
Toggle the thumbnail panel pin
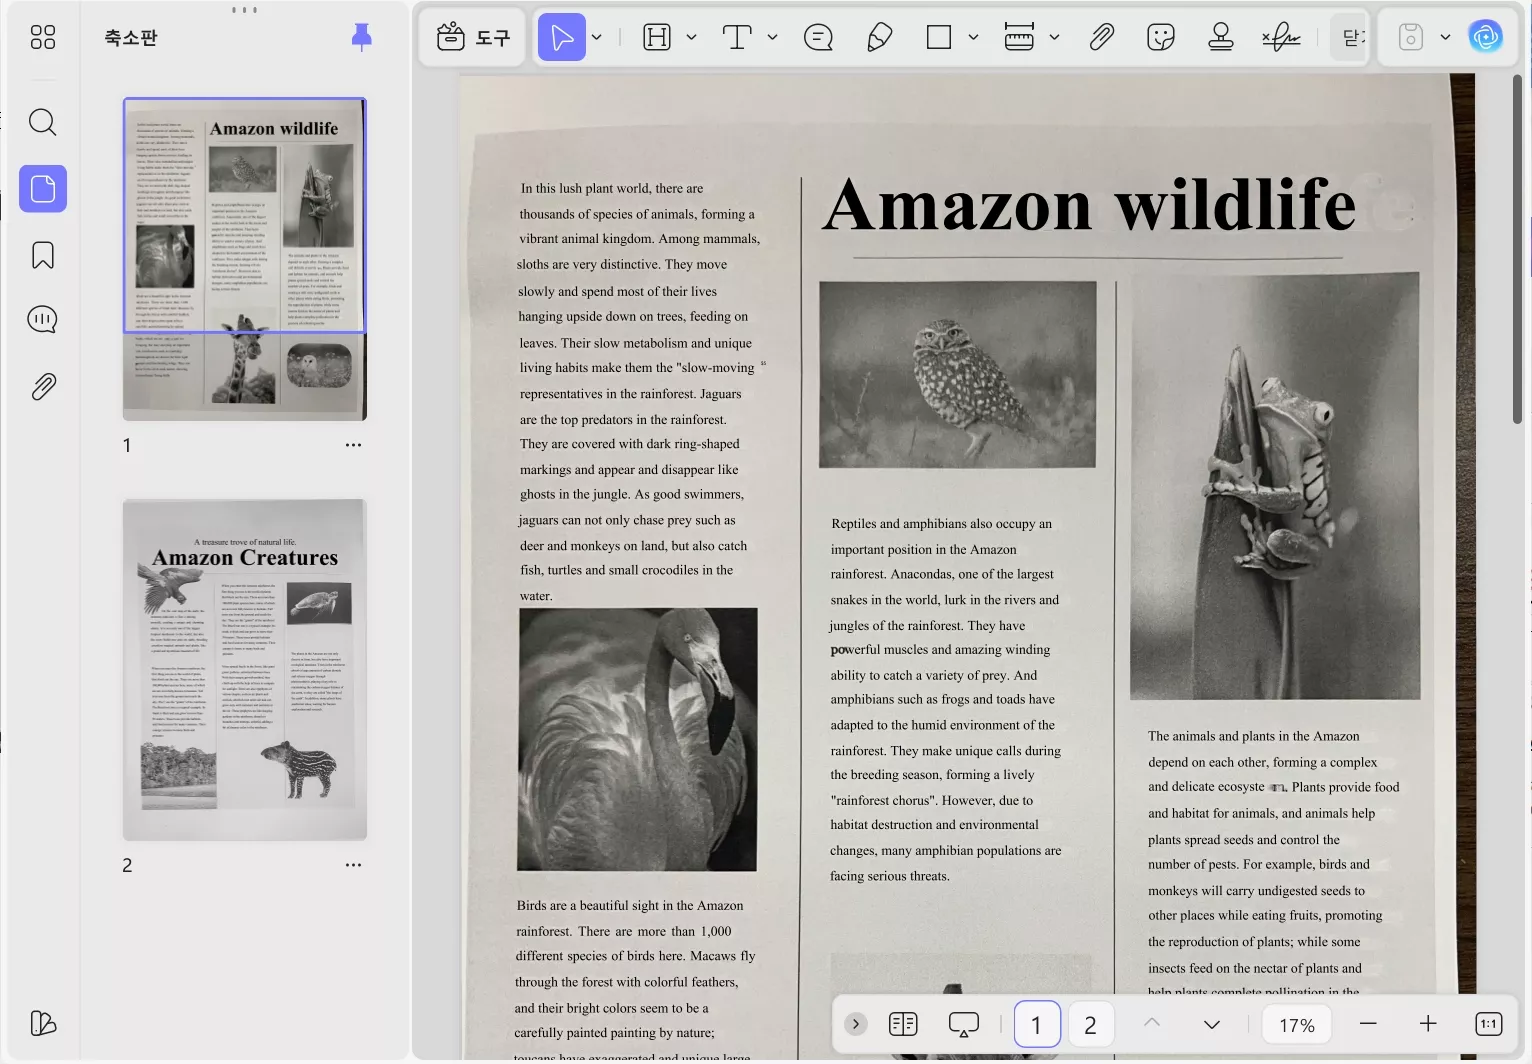362,38
